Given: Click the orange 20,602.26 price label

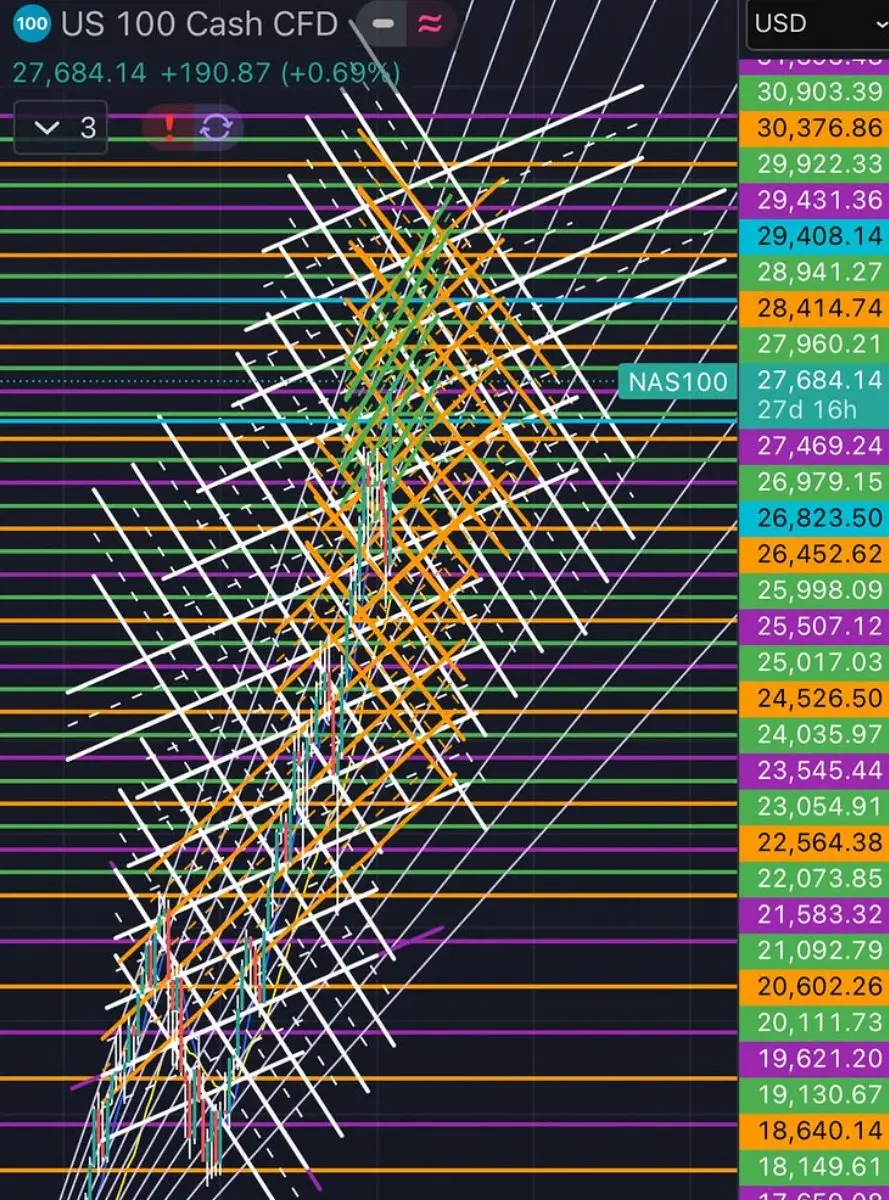Looking at the screenshot, I should coord(813,985).
